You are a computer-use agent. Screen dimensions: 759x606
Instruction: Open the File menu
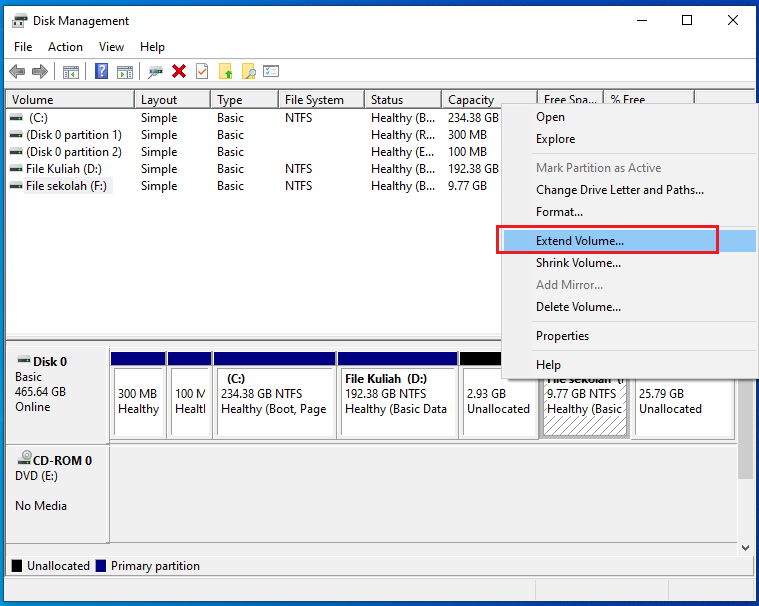pyautogui.click(x=23, y=47)
